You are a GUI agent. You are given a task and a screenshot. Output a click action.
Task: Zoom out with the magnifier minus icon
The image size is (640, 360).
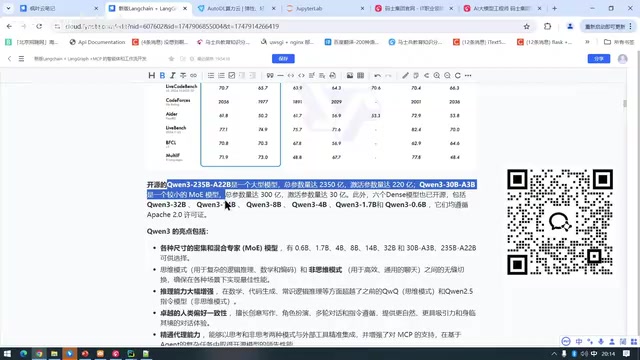click(x=447, y=76)
